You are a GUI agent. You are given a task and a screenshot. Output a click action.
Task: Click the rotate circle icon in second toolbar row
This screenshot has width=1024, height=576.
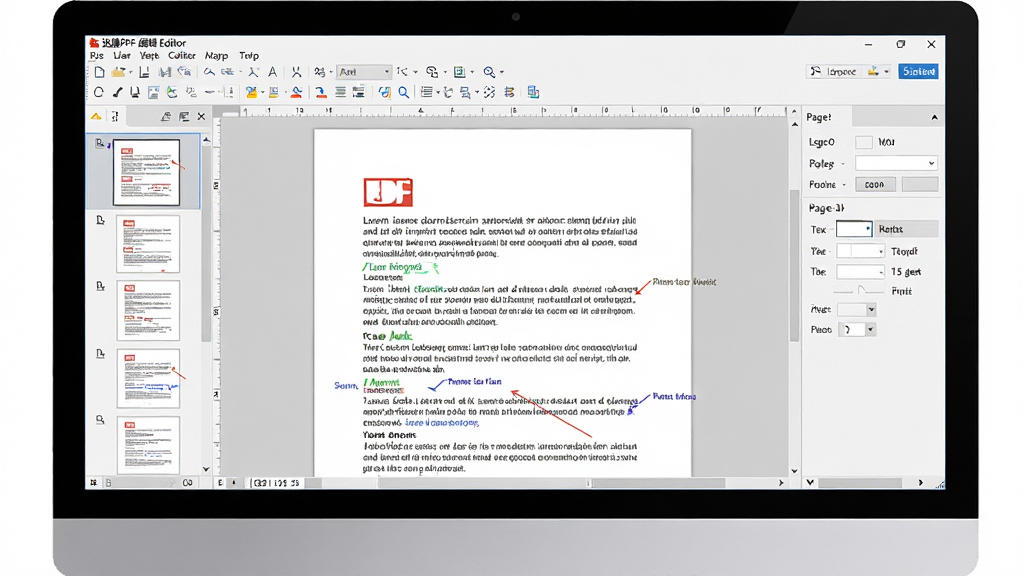coord(99,92)
